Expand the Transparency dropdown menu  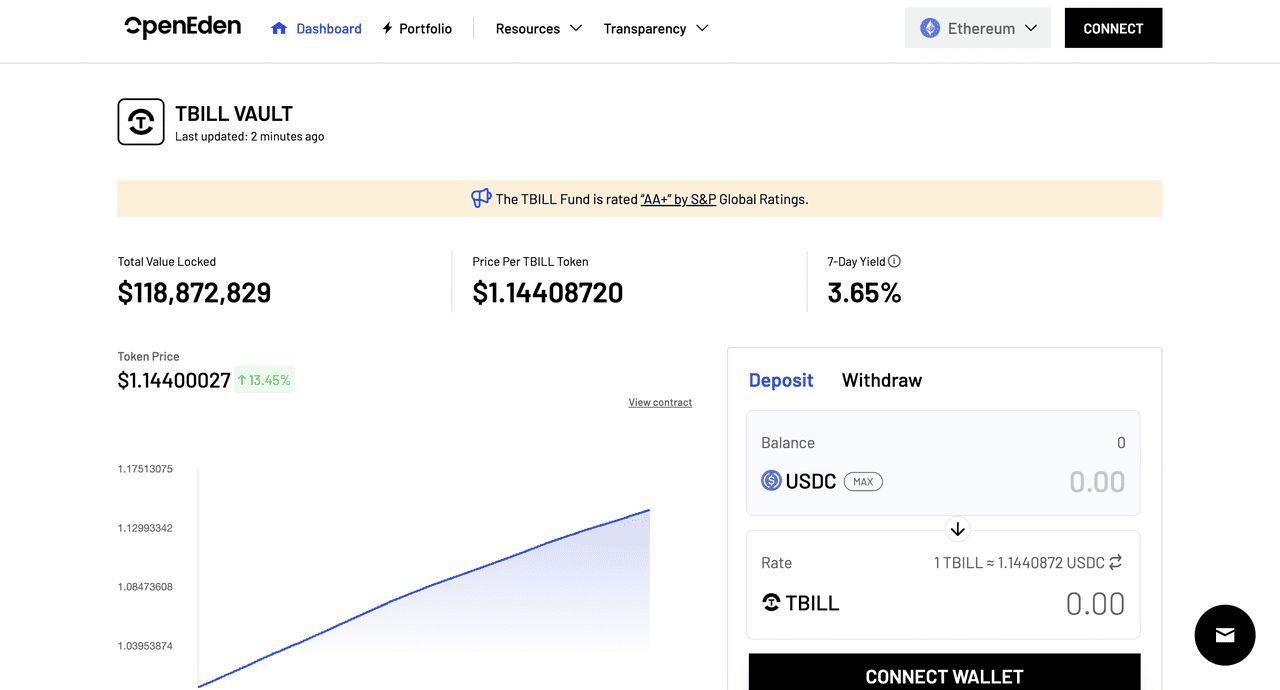coord(656,28)
